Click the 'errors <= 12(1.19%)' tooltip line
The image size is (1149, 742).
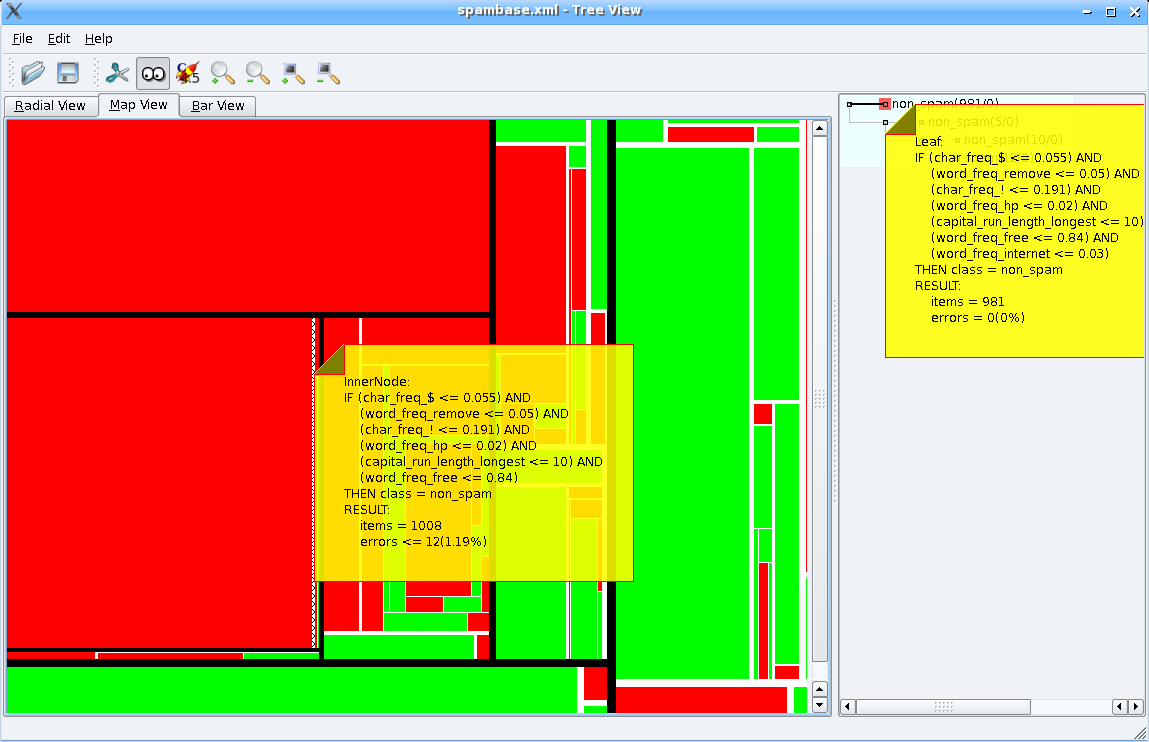pos(424,542)
